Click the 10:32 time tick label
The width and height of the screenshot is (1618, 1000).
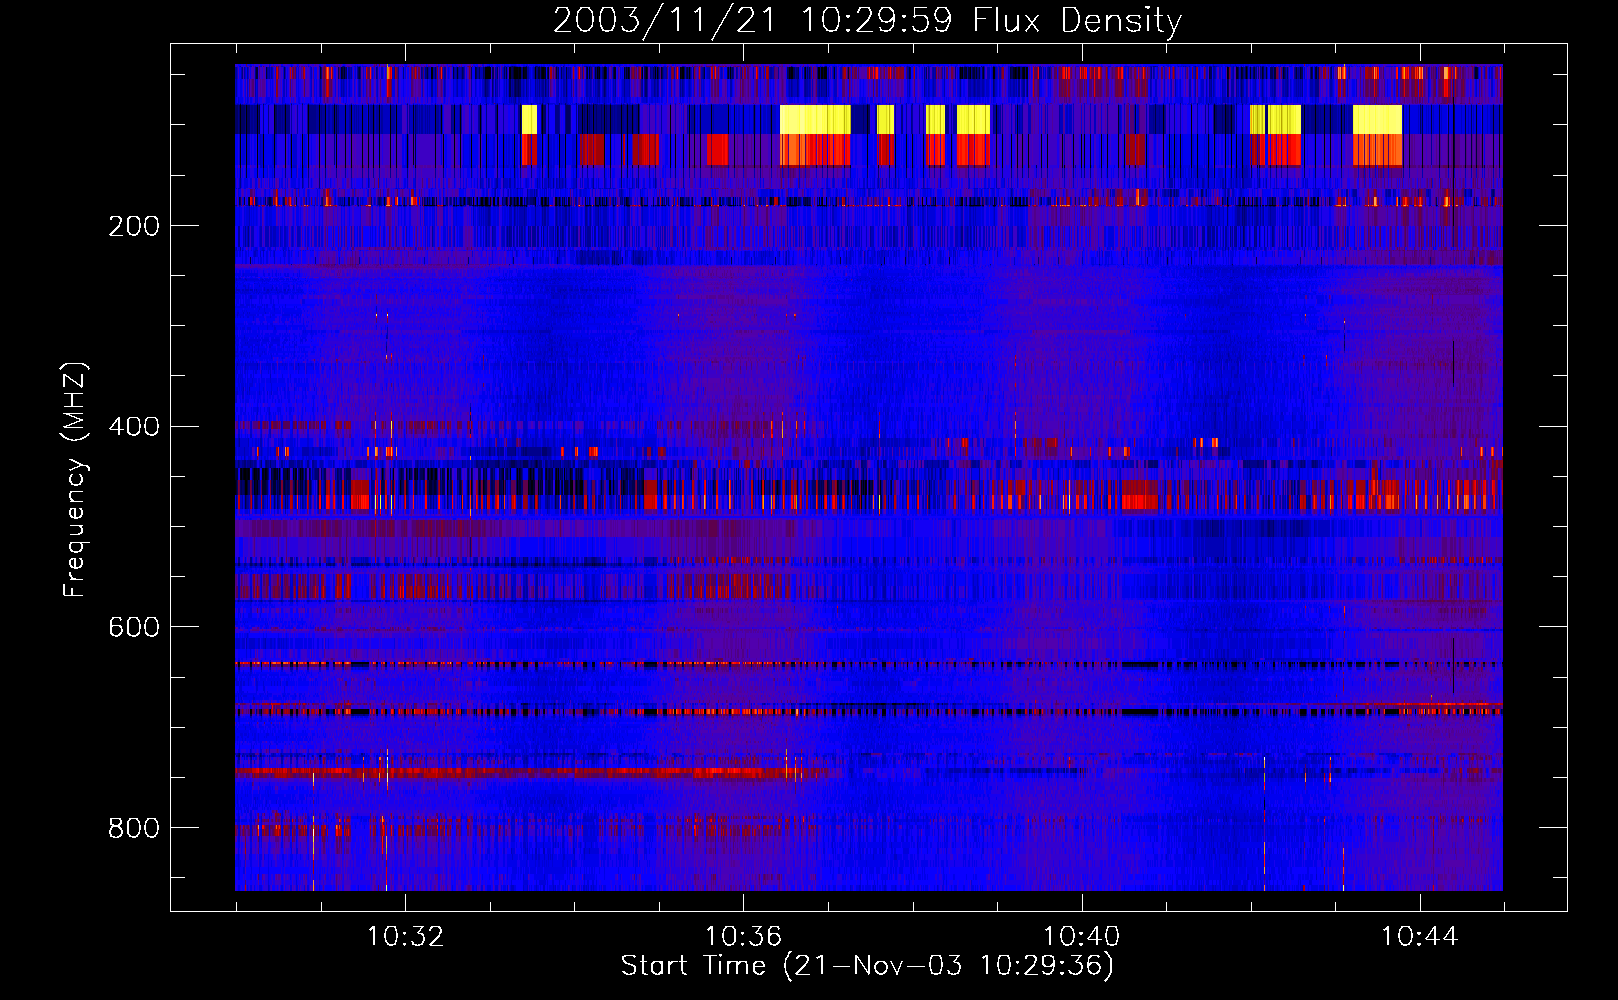pyautogui.click(x=405, y=937)
